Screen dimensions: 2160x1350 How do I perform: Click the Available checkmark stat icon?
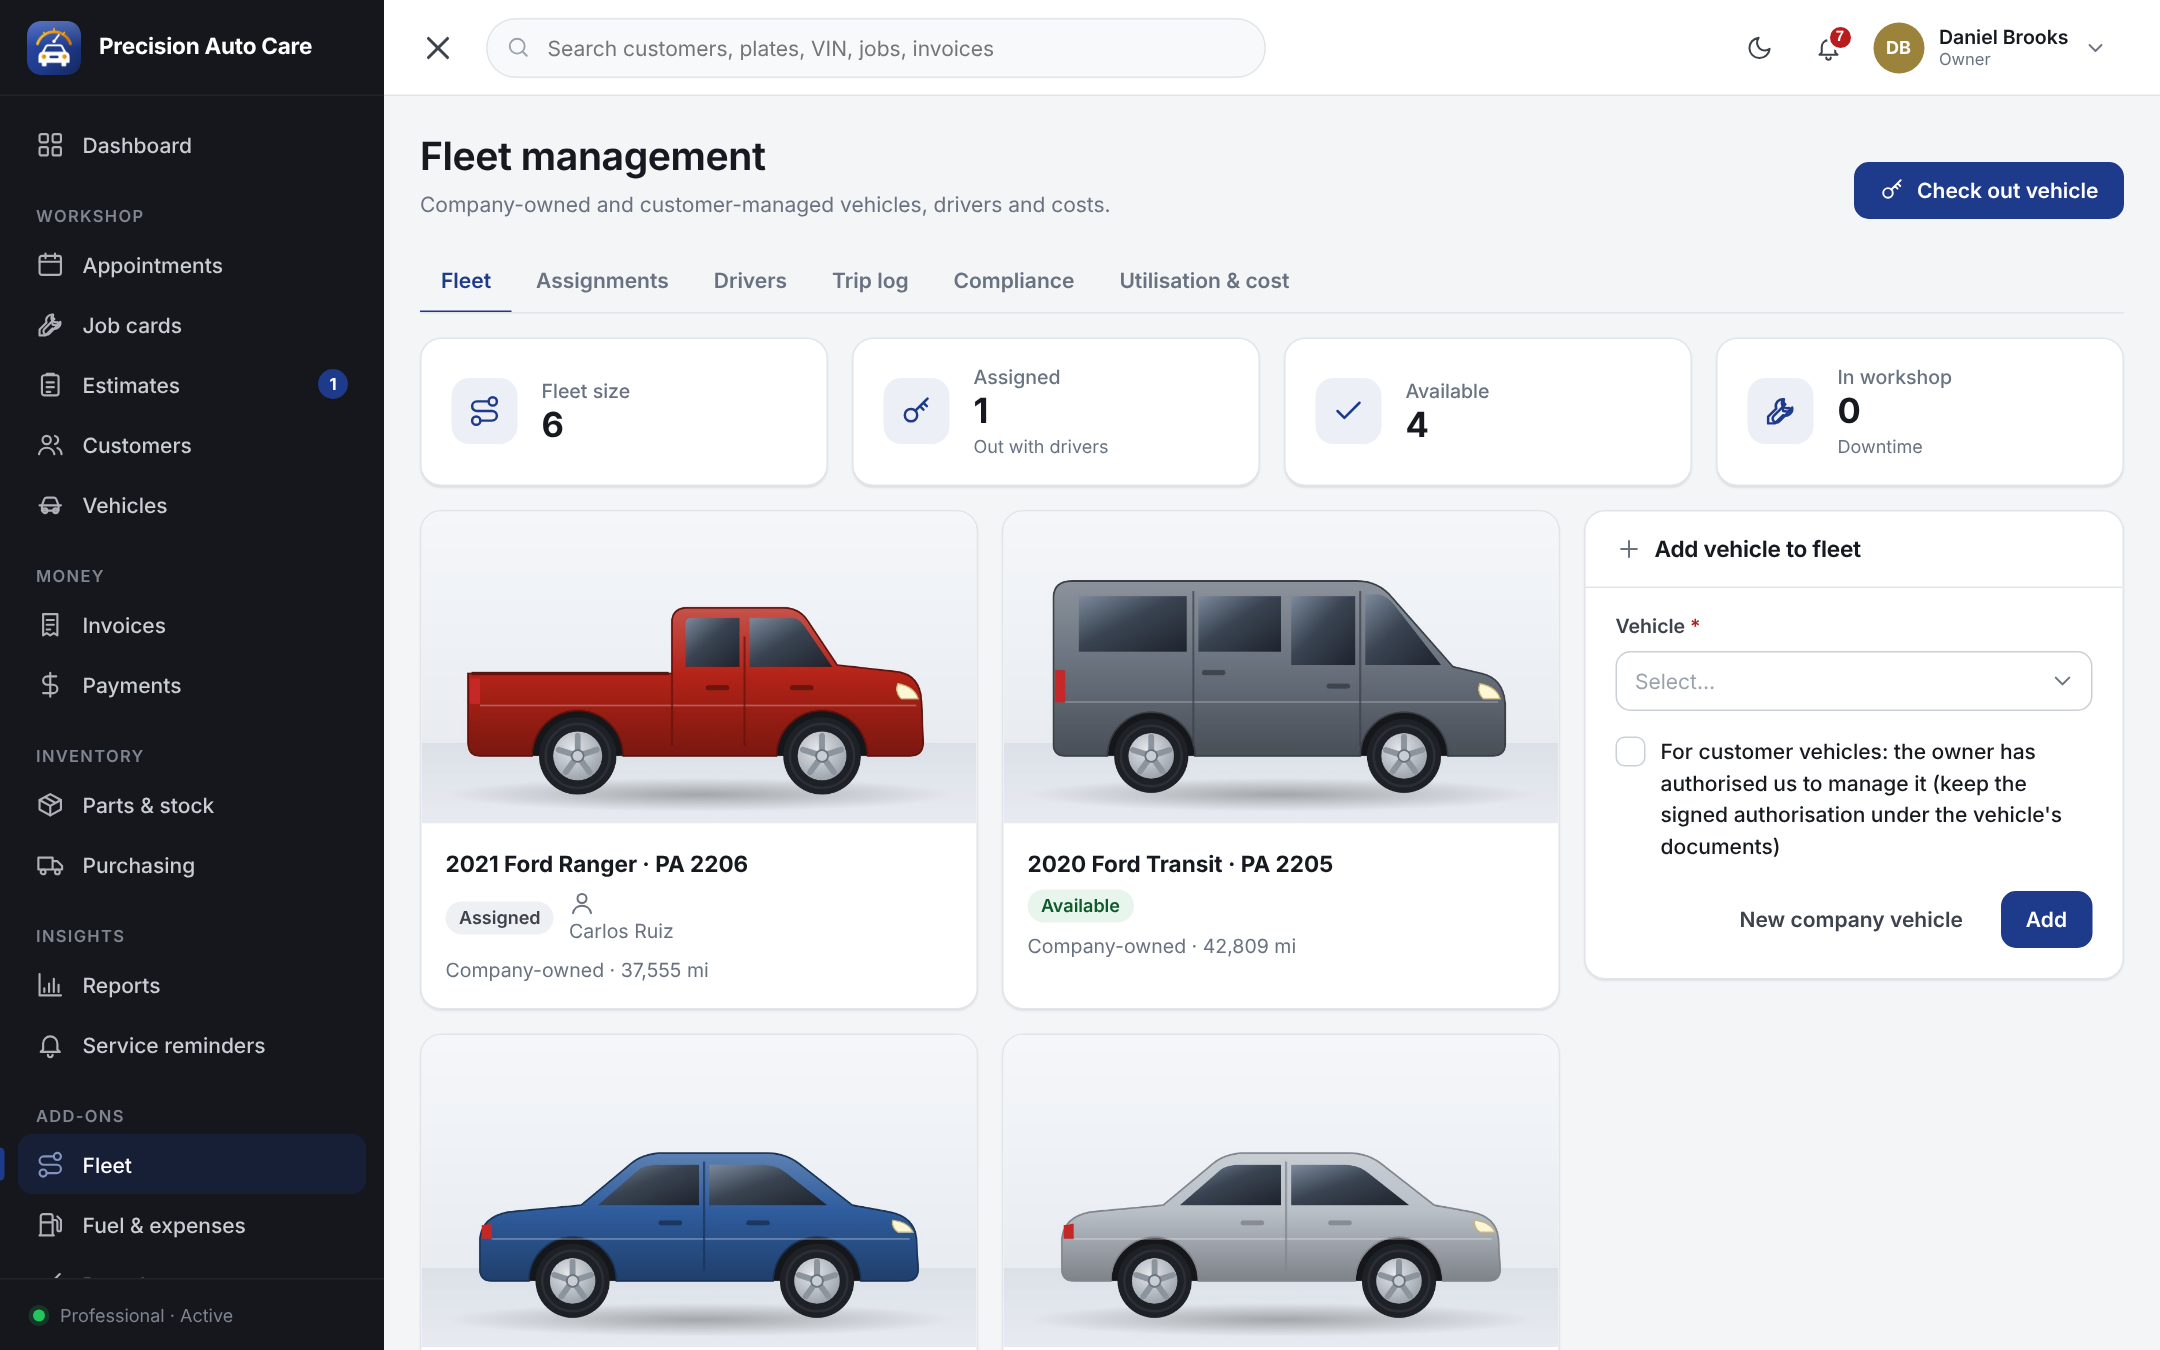click(1348, 411)
